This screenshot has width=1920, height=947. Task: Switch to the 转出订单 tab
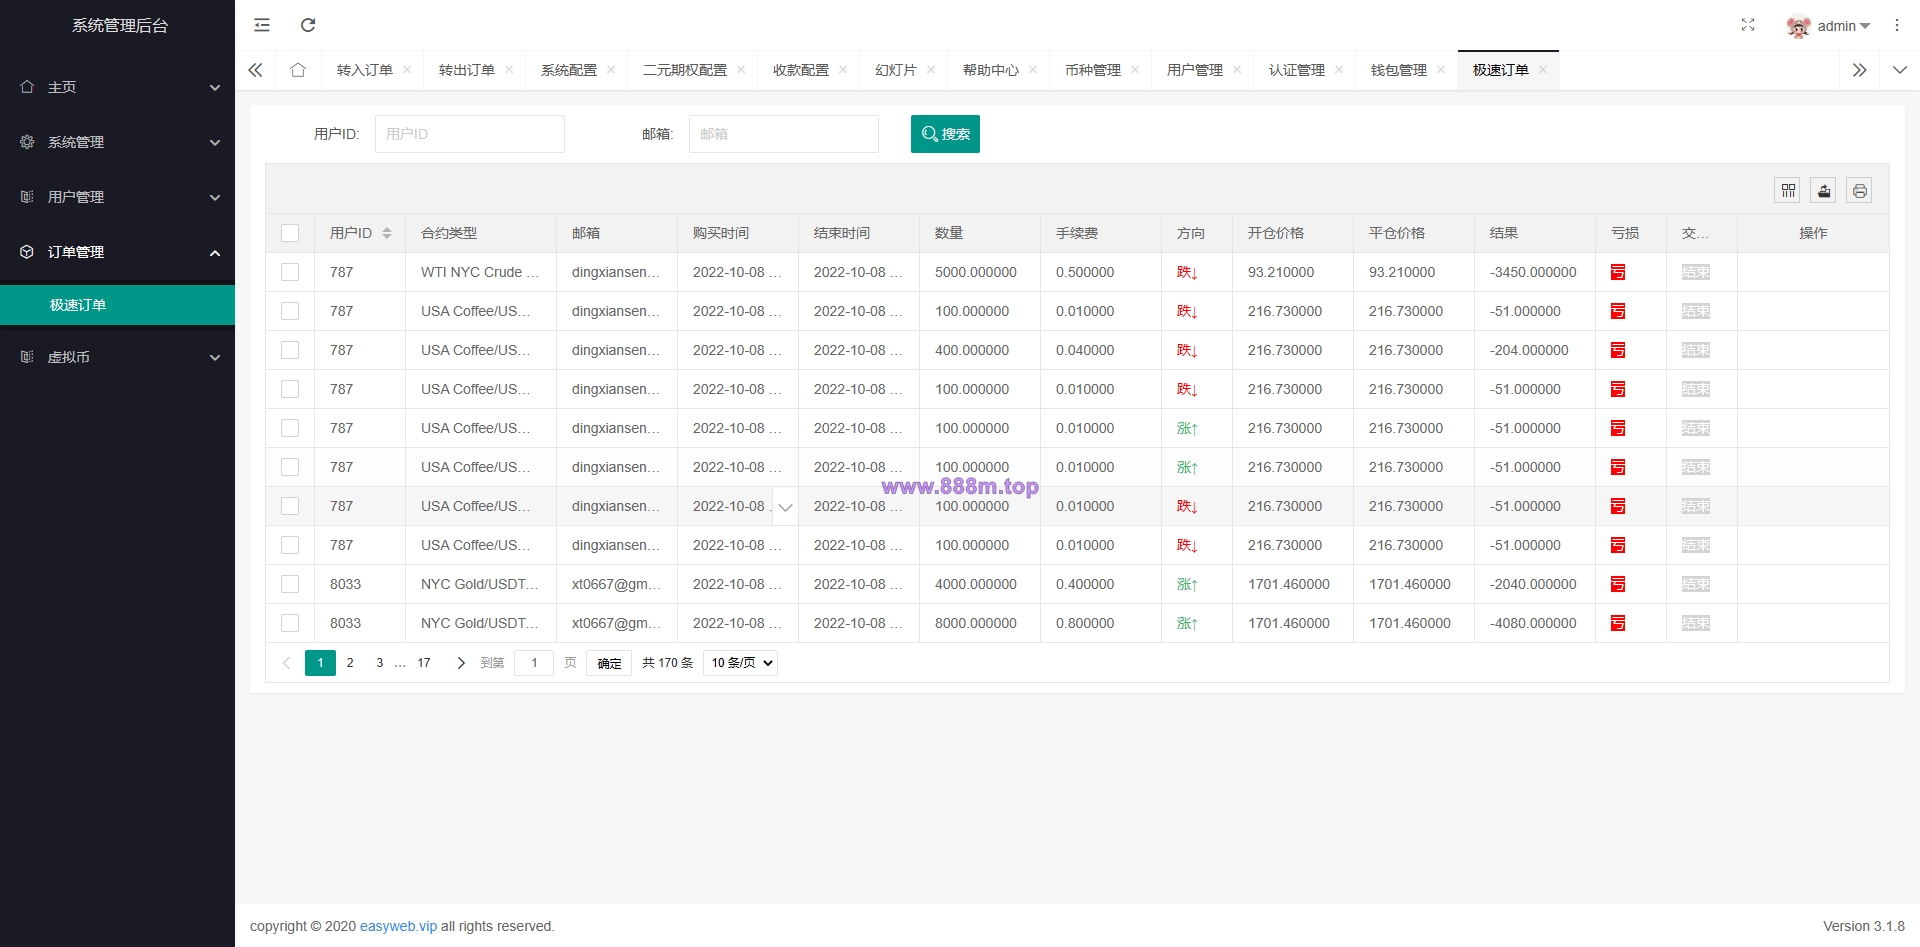tap(467, 70)
